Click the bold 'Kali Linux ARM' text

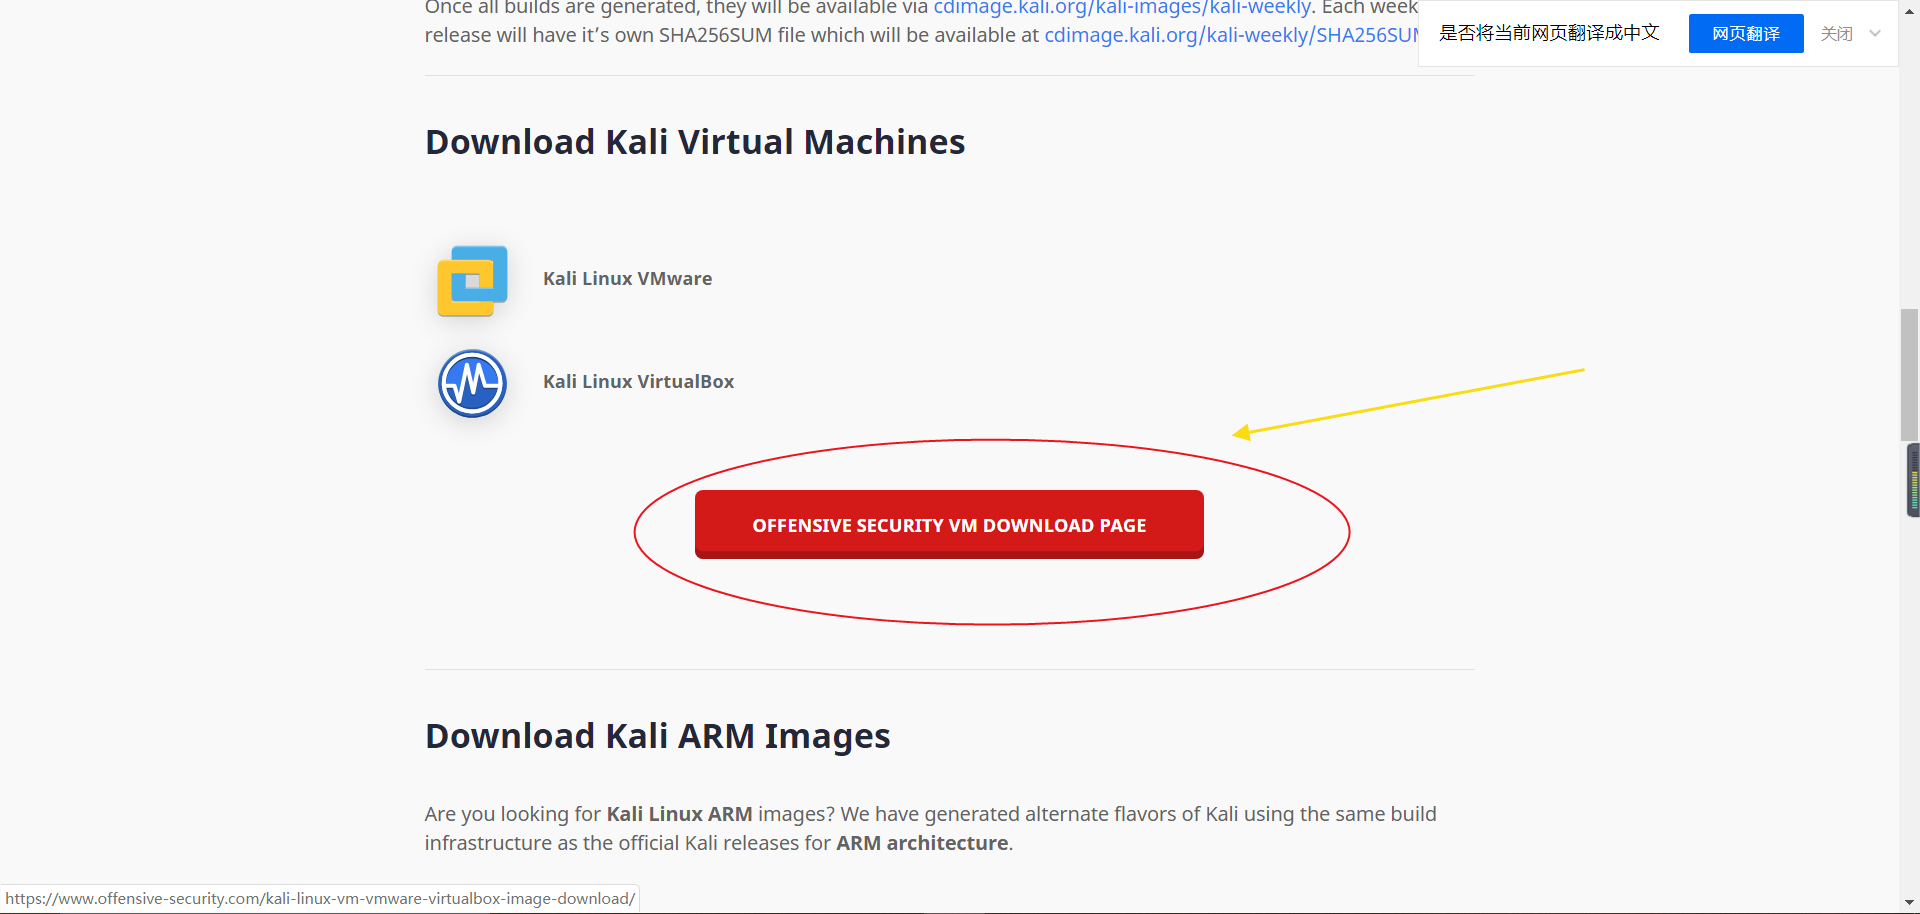[x=679, y=814]
